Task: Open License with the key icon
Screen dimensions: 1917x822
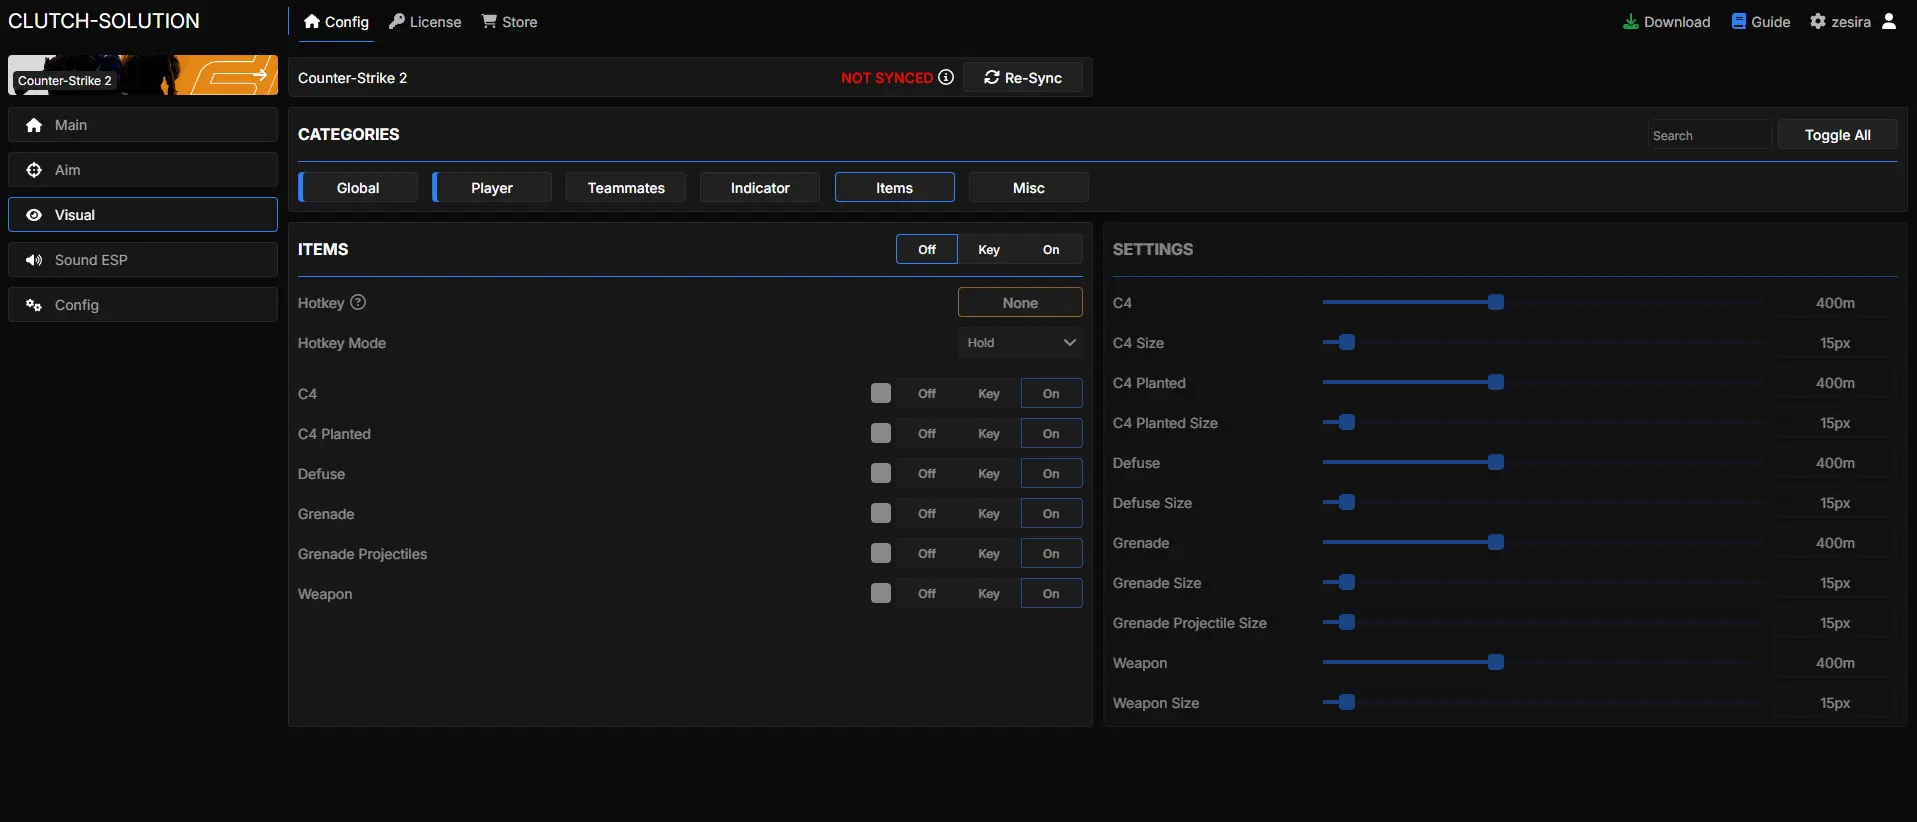Action: click(397, 21)
